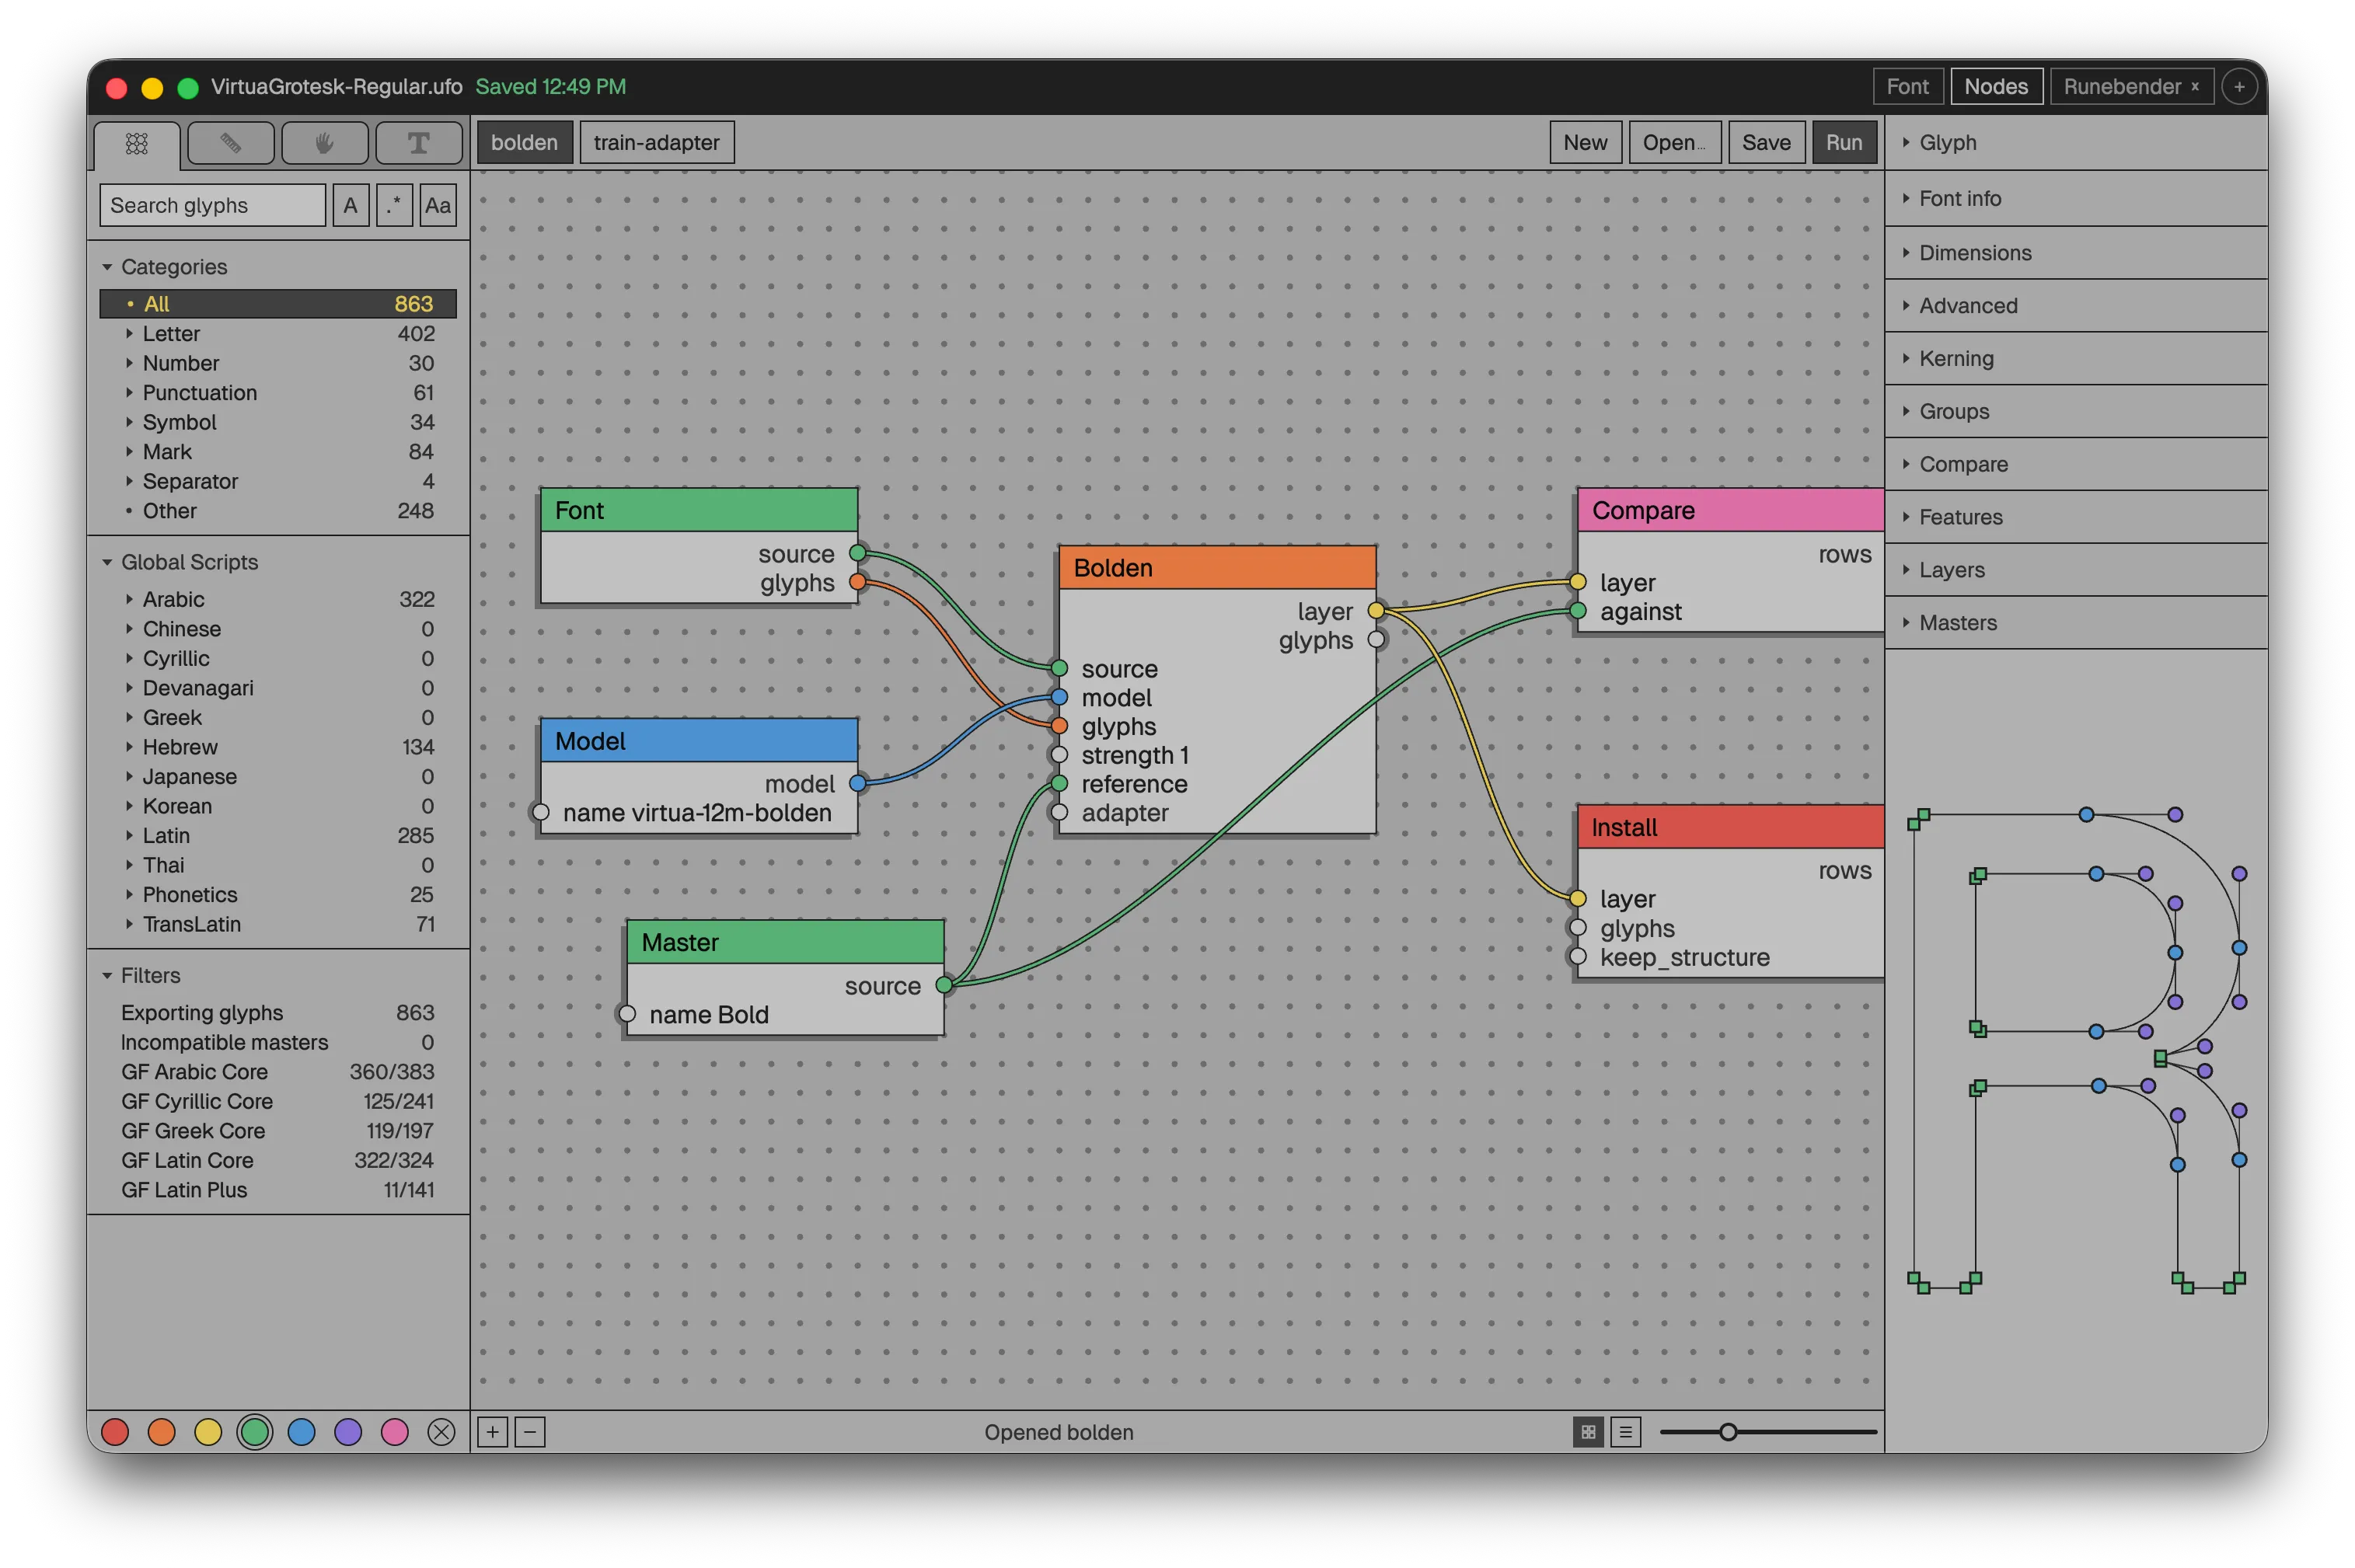Viewport: 2355px width, 1568px height.
Task: Switch to grid view icon
Action: click(x=1588, y=1432)
